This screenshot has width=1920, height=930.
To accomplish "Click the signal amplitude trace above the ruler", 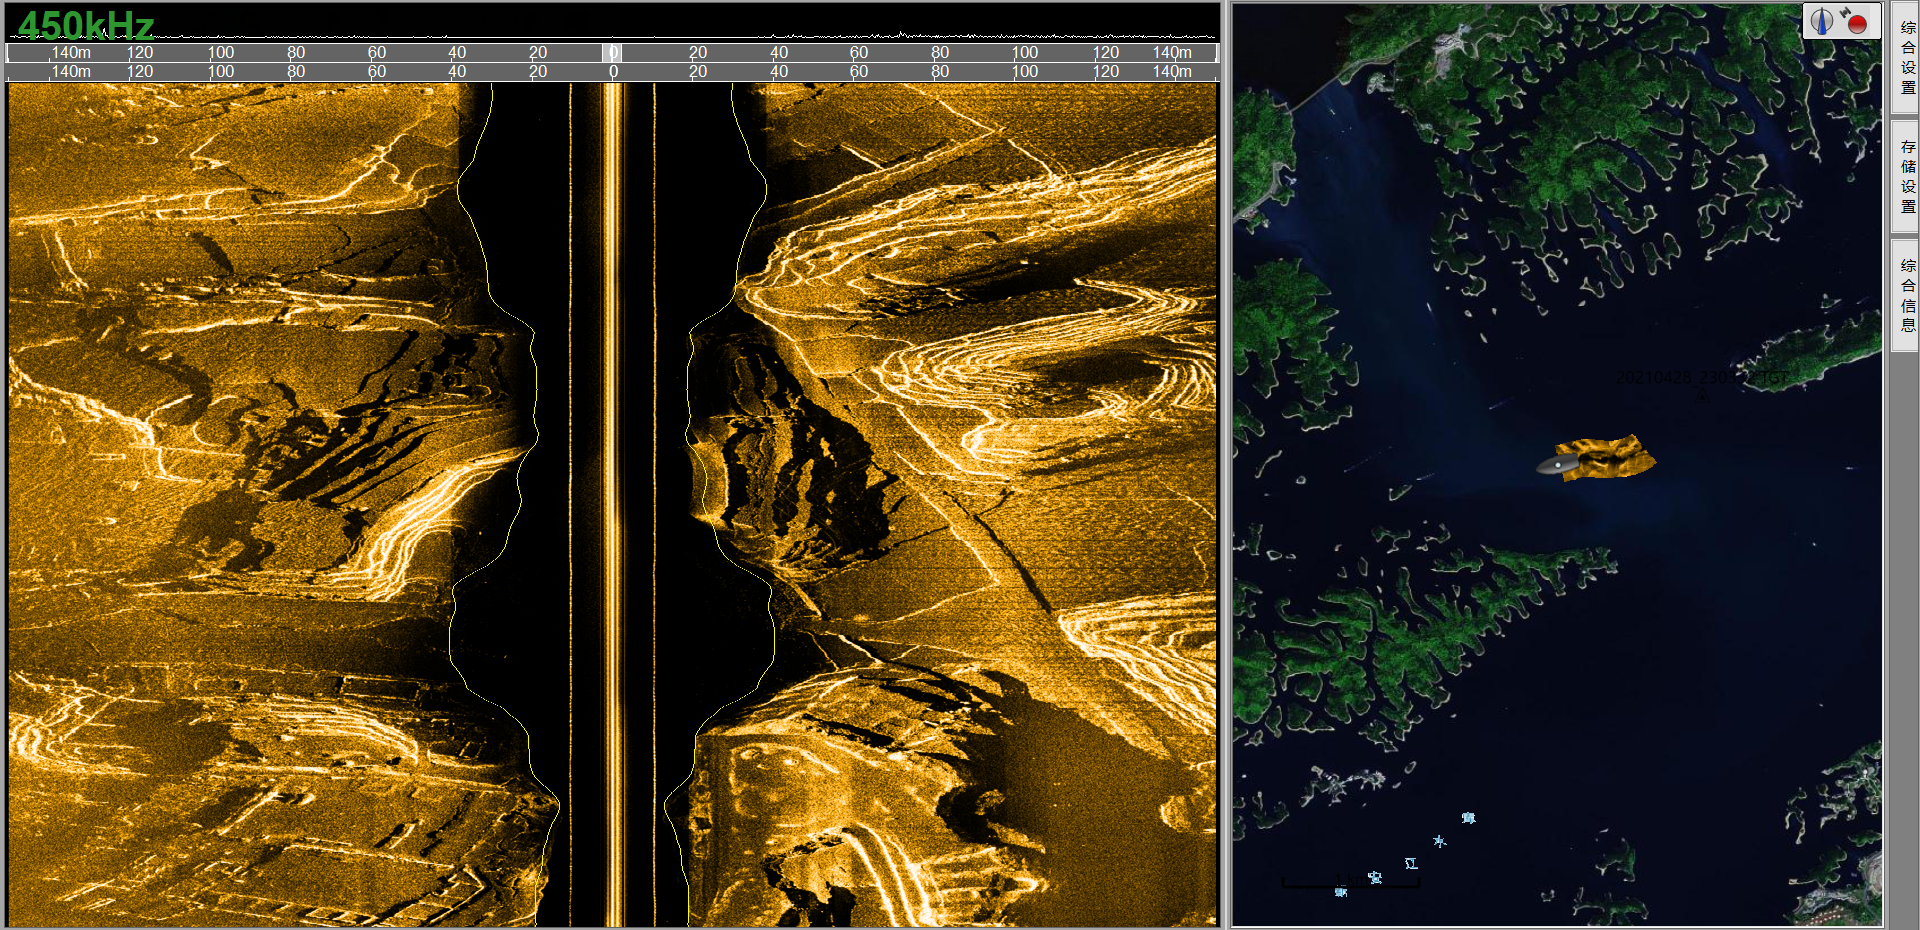I will (900, 36).
